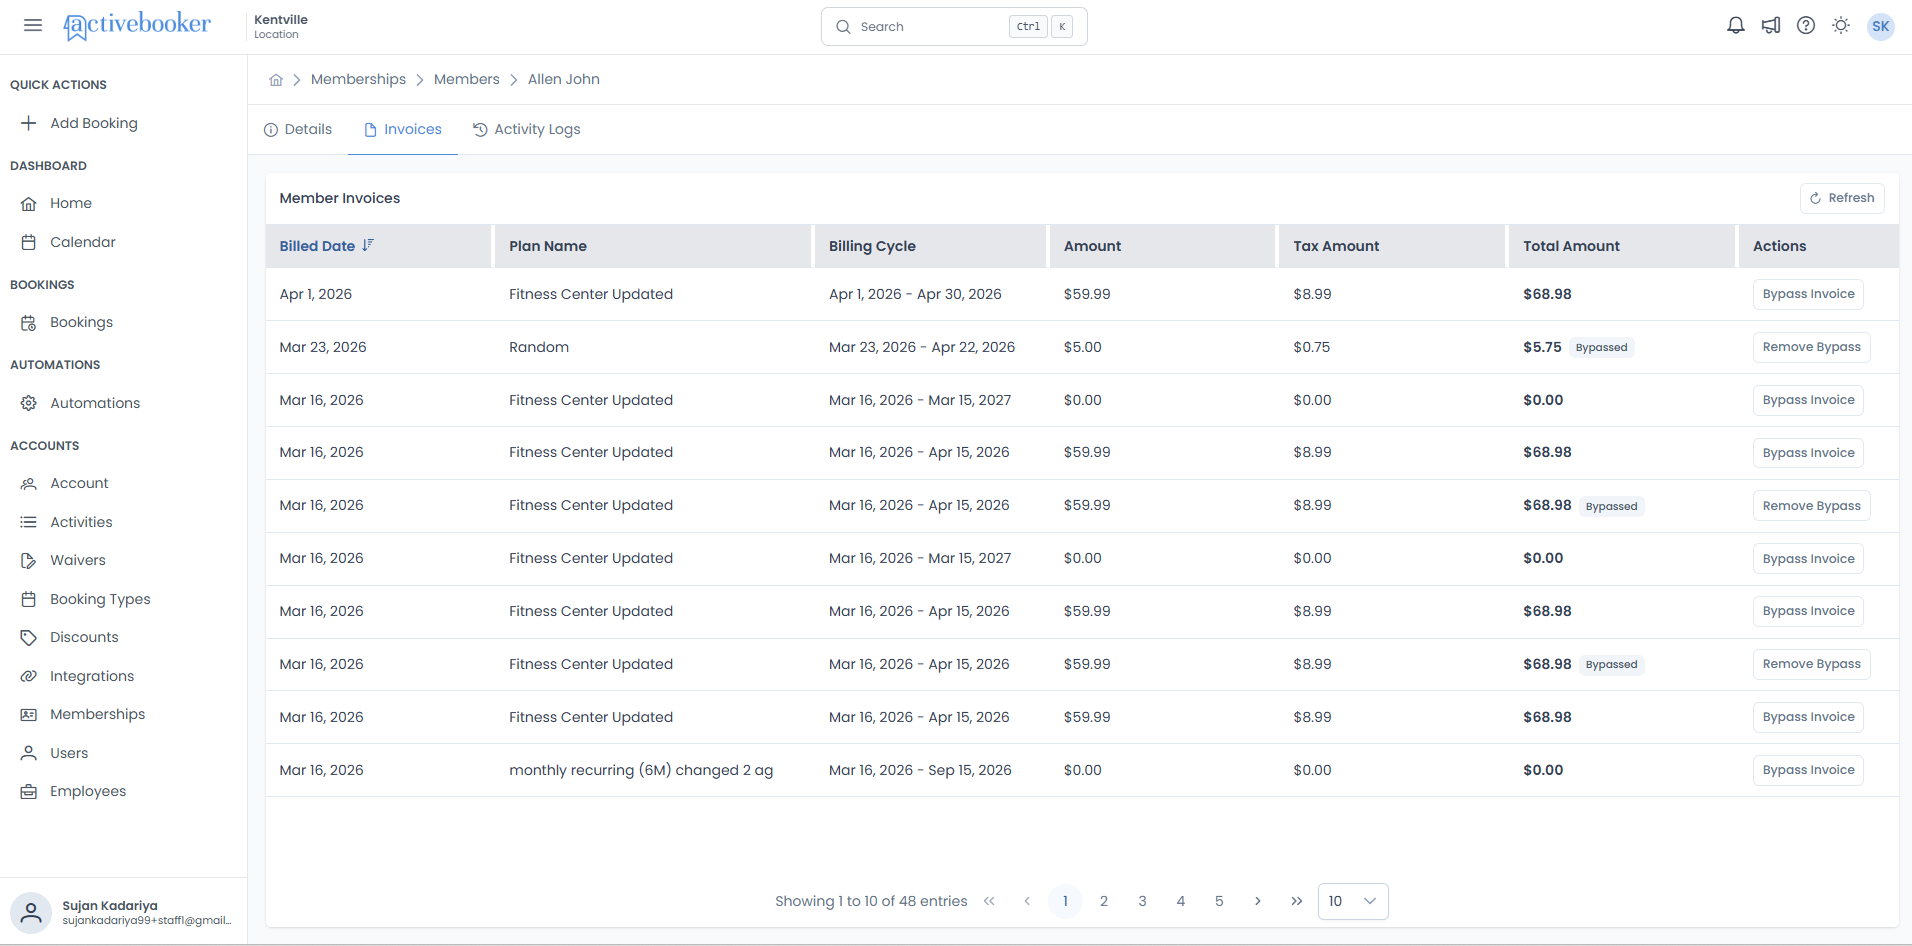
Task: Click the '$5.75' total amount
Action: coord(1542,347)
